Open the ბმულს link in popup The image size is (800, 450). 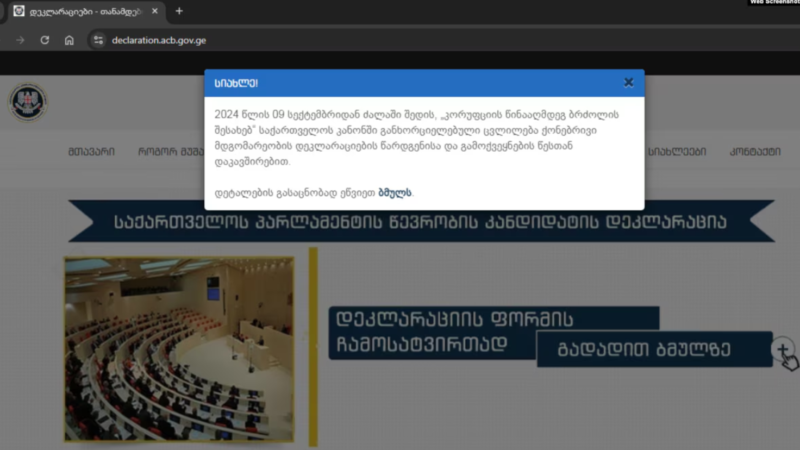coord(395,193)
